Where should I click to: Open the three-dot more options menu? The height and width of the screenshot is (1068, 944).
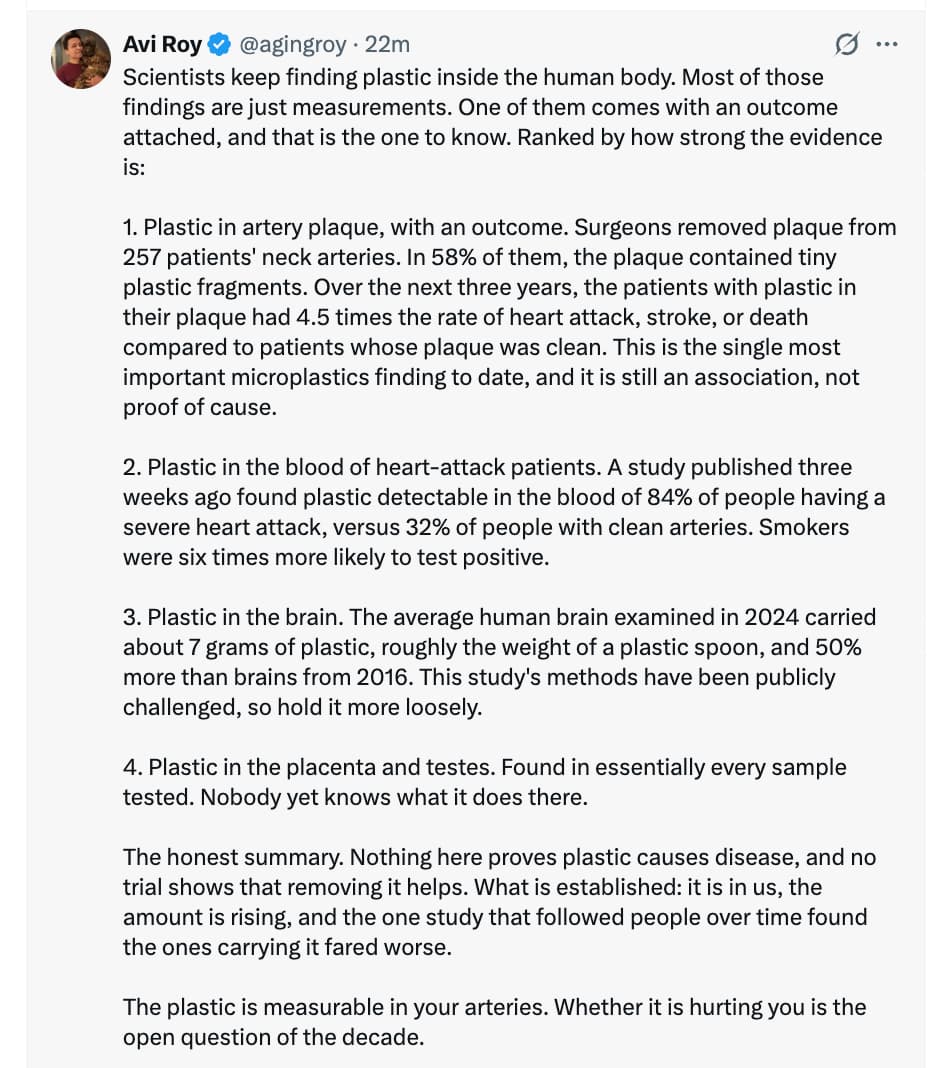(x=886, y=44)
